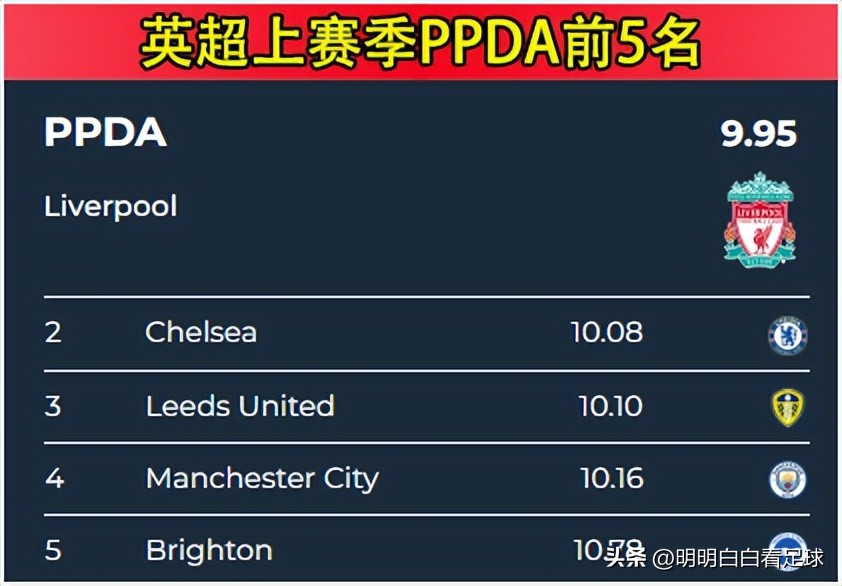Click Manchester City's 10.16 value
This screenshot has width=842, height=586.
click(612, 478)
